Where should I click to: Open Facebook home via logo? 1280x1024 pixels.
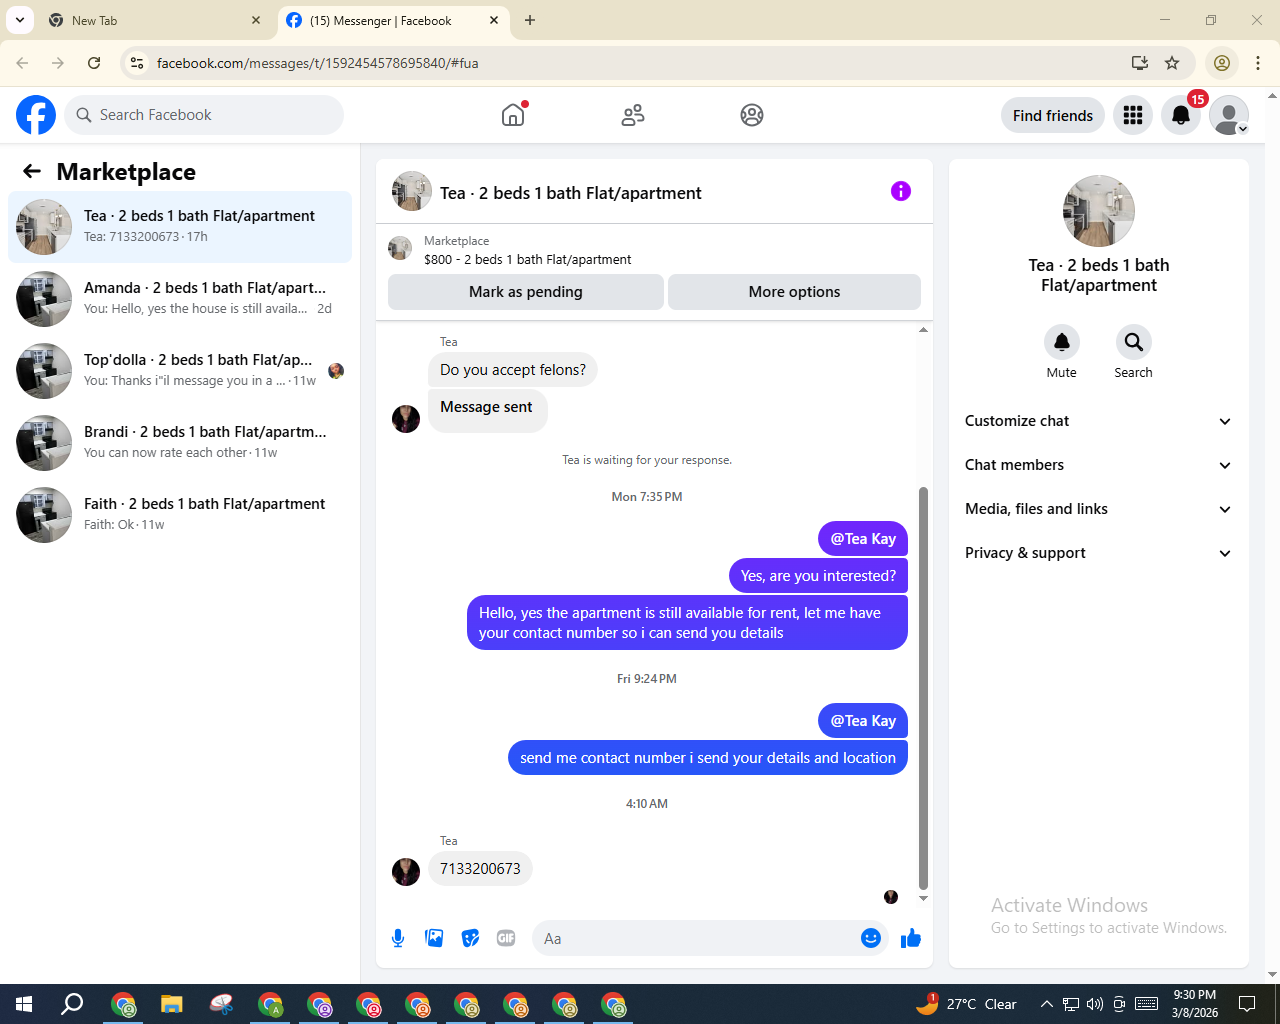[36, 115]
